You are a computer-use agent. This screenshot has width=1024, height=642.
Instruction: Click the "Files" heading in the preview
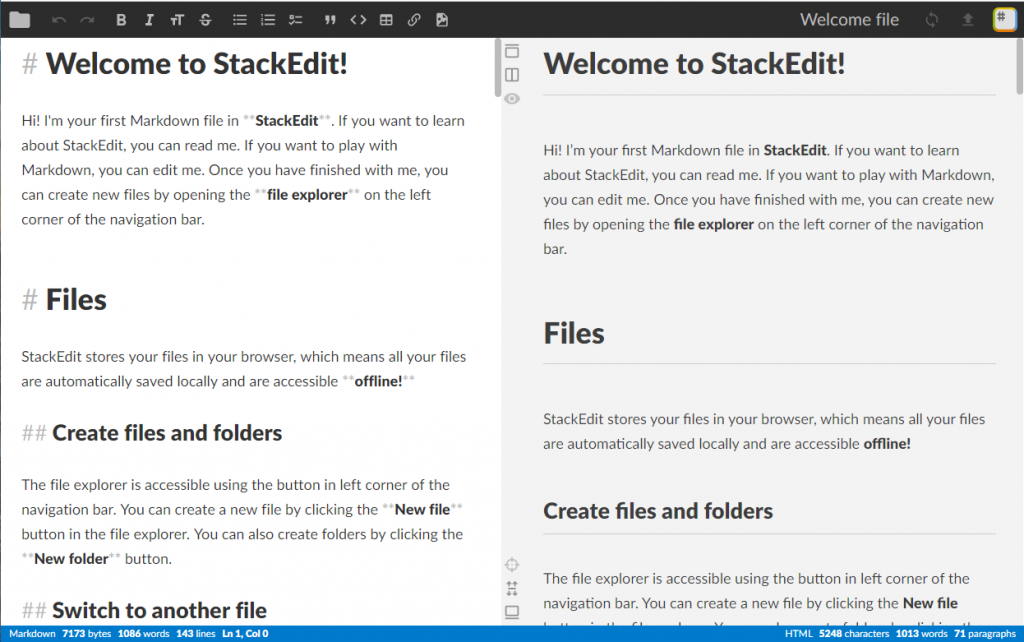574,334
